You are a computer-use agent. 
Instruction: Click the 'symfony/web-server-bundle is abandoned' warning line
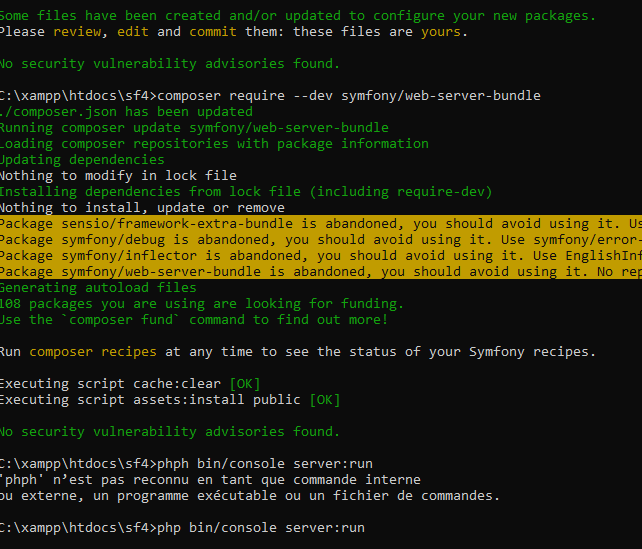(321, 271)
